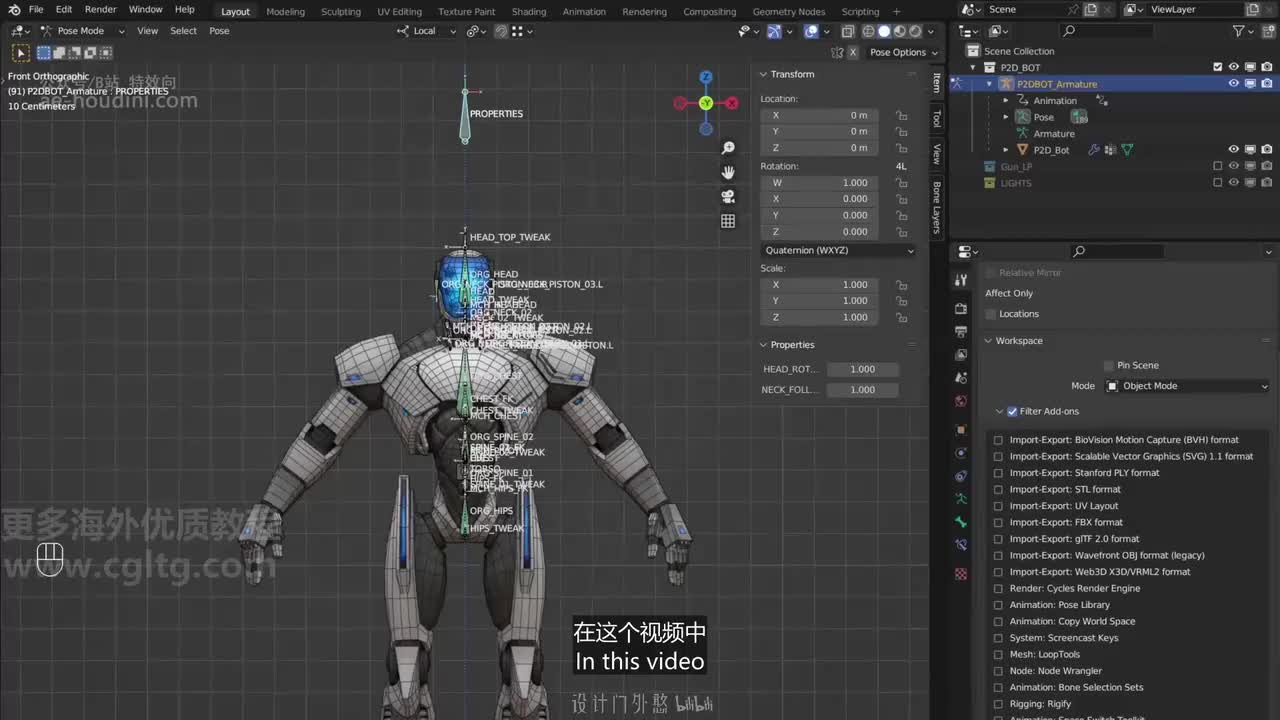The image size is (1280, 720).
Task: Toggle Pin Scene checkbox
Action: (1108, 365)
